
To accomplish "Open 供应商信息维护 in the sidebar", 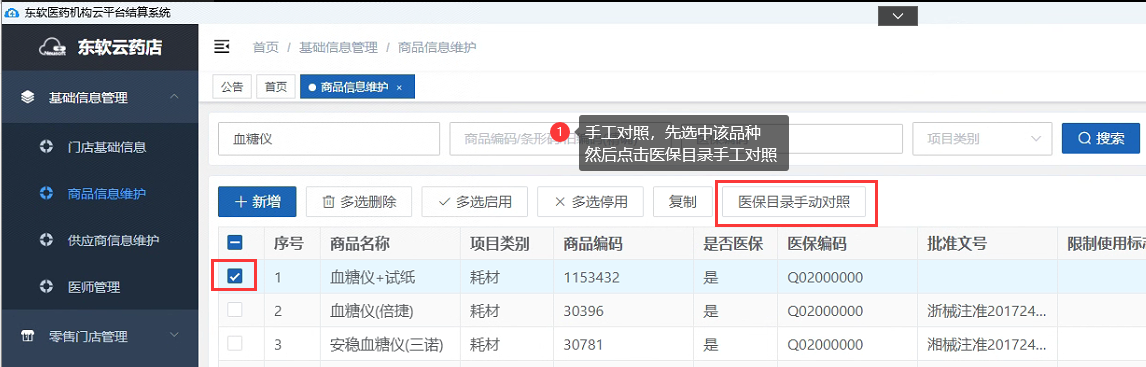I will point(113,240).
